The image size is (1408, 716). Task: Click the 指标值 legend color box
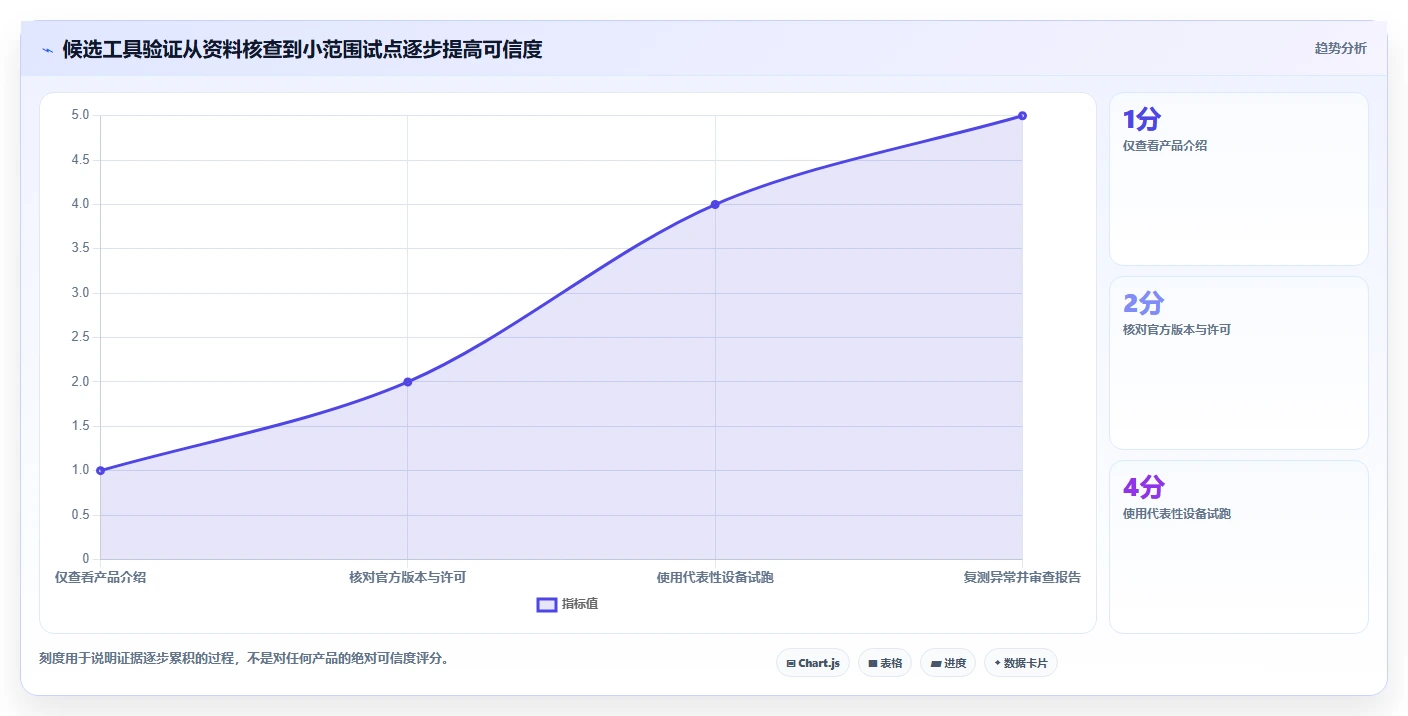click(547, 604)
